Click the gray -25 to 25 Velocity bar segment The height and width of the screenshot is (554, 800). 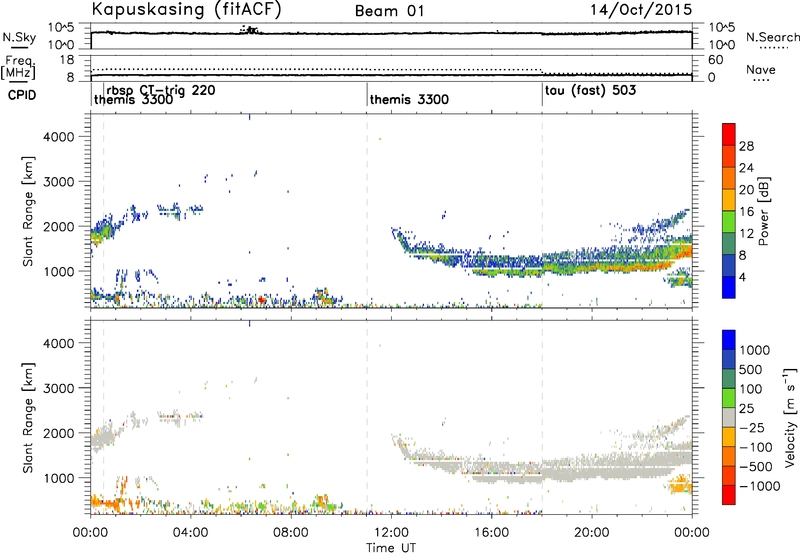tap(729, 418)
